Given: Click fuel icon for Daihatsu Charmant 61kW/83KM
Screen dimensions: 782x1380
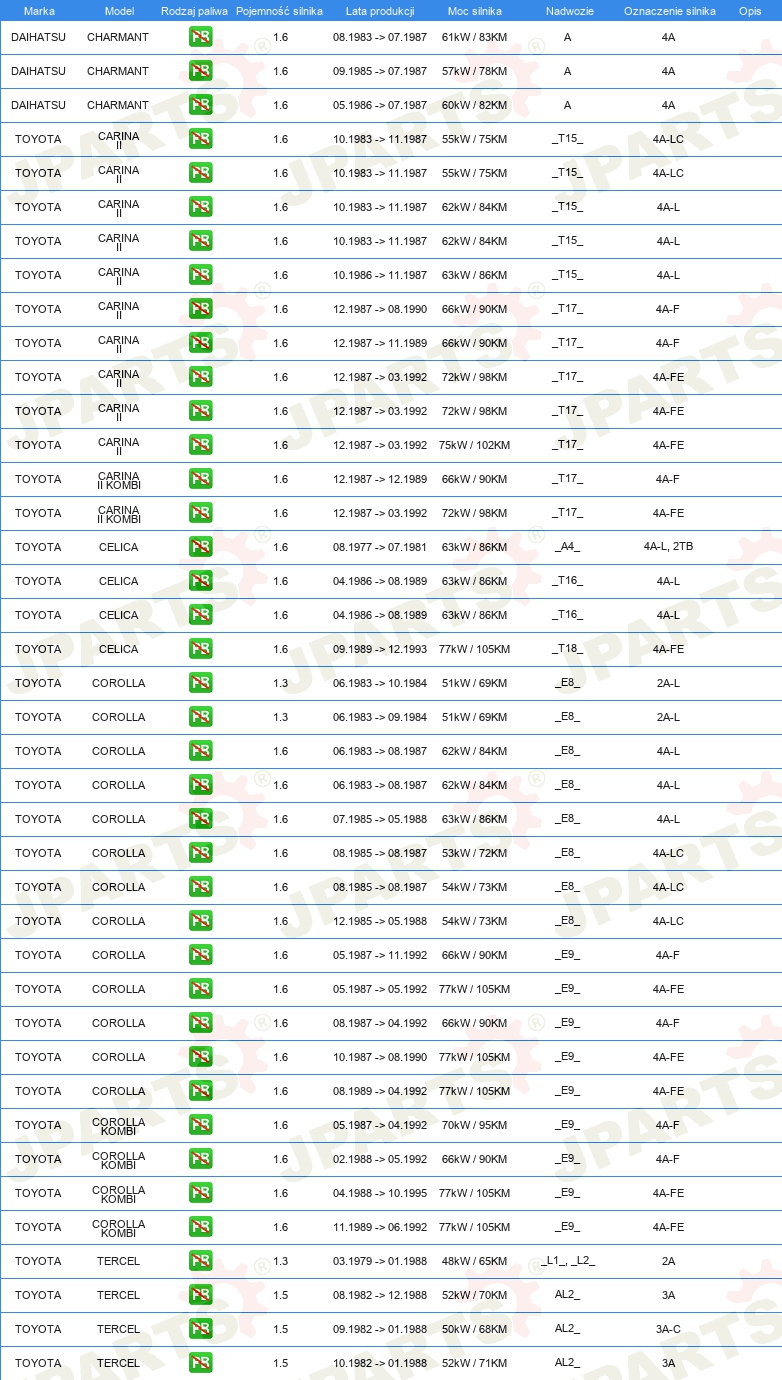Looking at the screenshot, I should [200, 37].
